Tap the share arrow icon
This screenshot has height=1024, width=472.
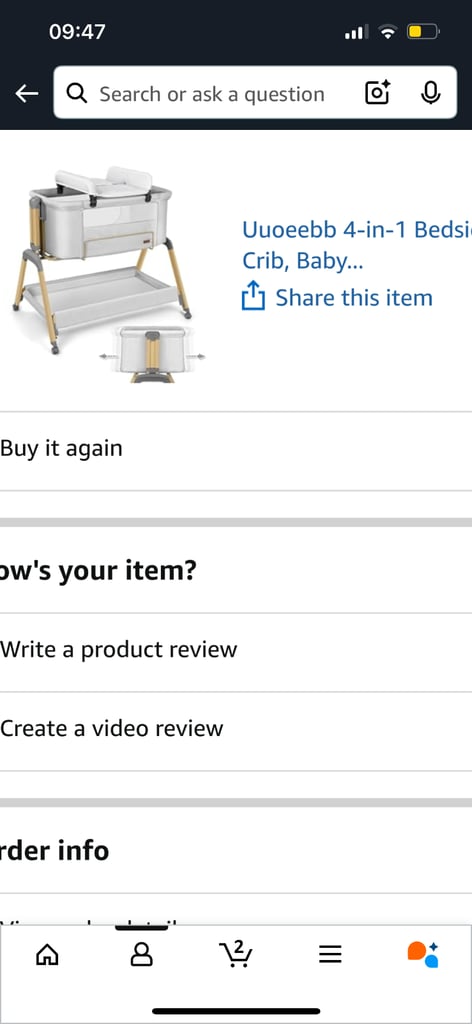pos(253,296)
